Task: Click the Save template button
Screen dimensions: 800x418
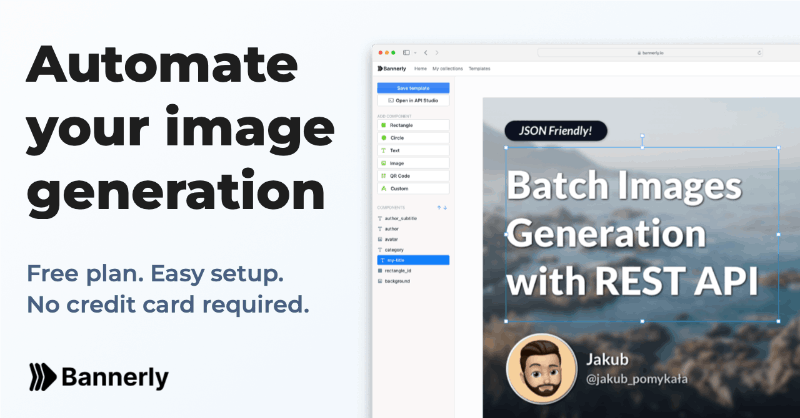Action: coord(413,88)
